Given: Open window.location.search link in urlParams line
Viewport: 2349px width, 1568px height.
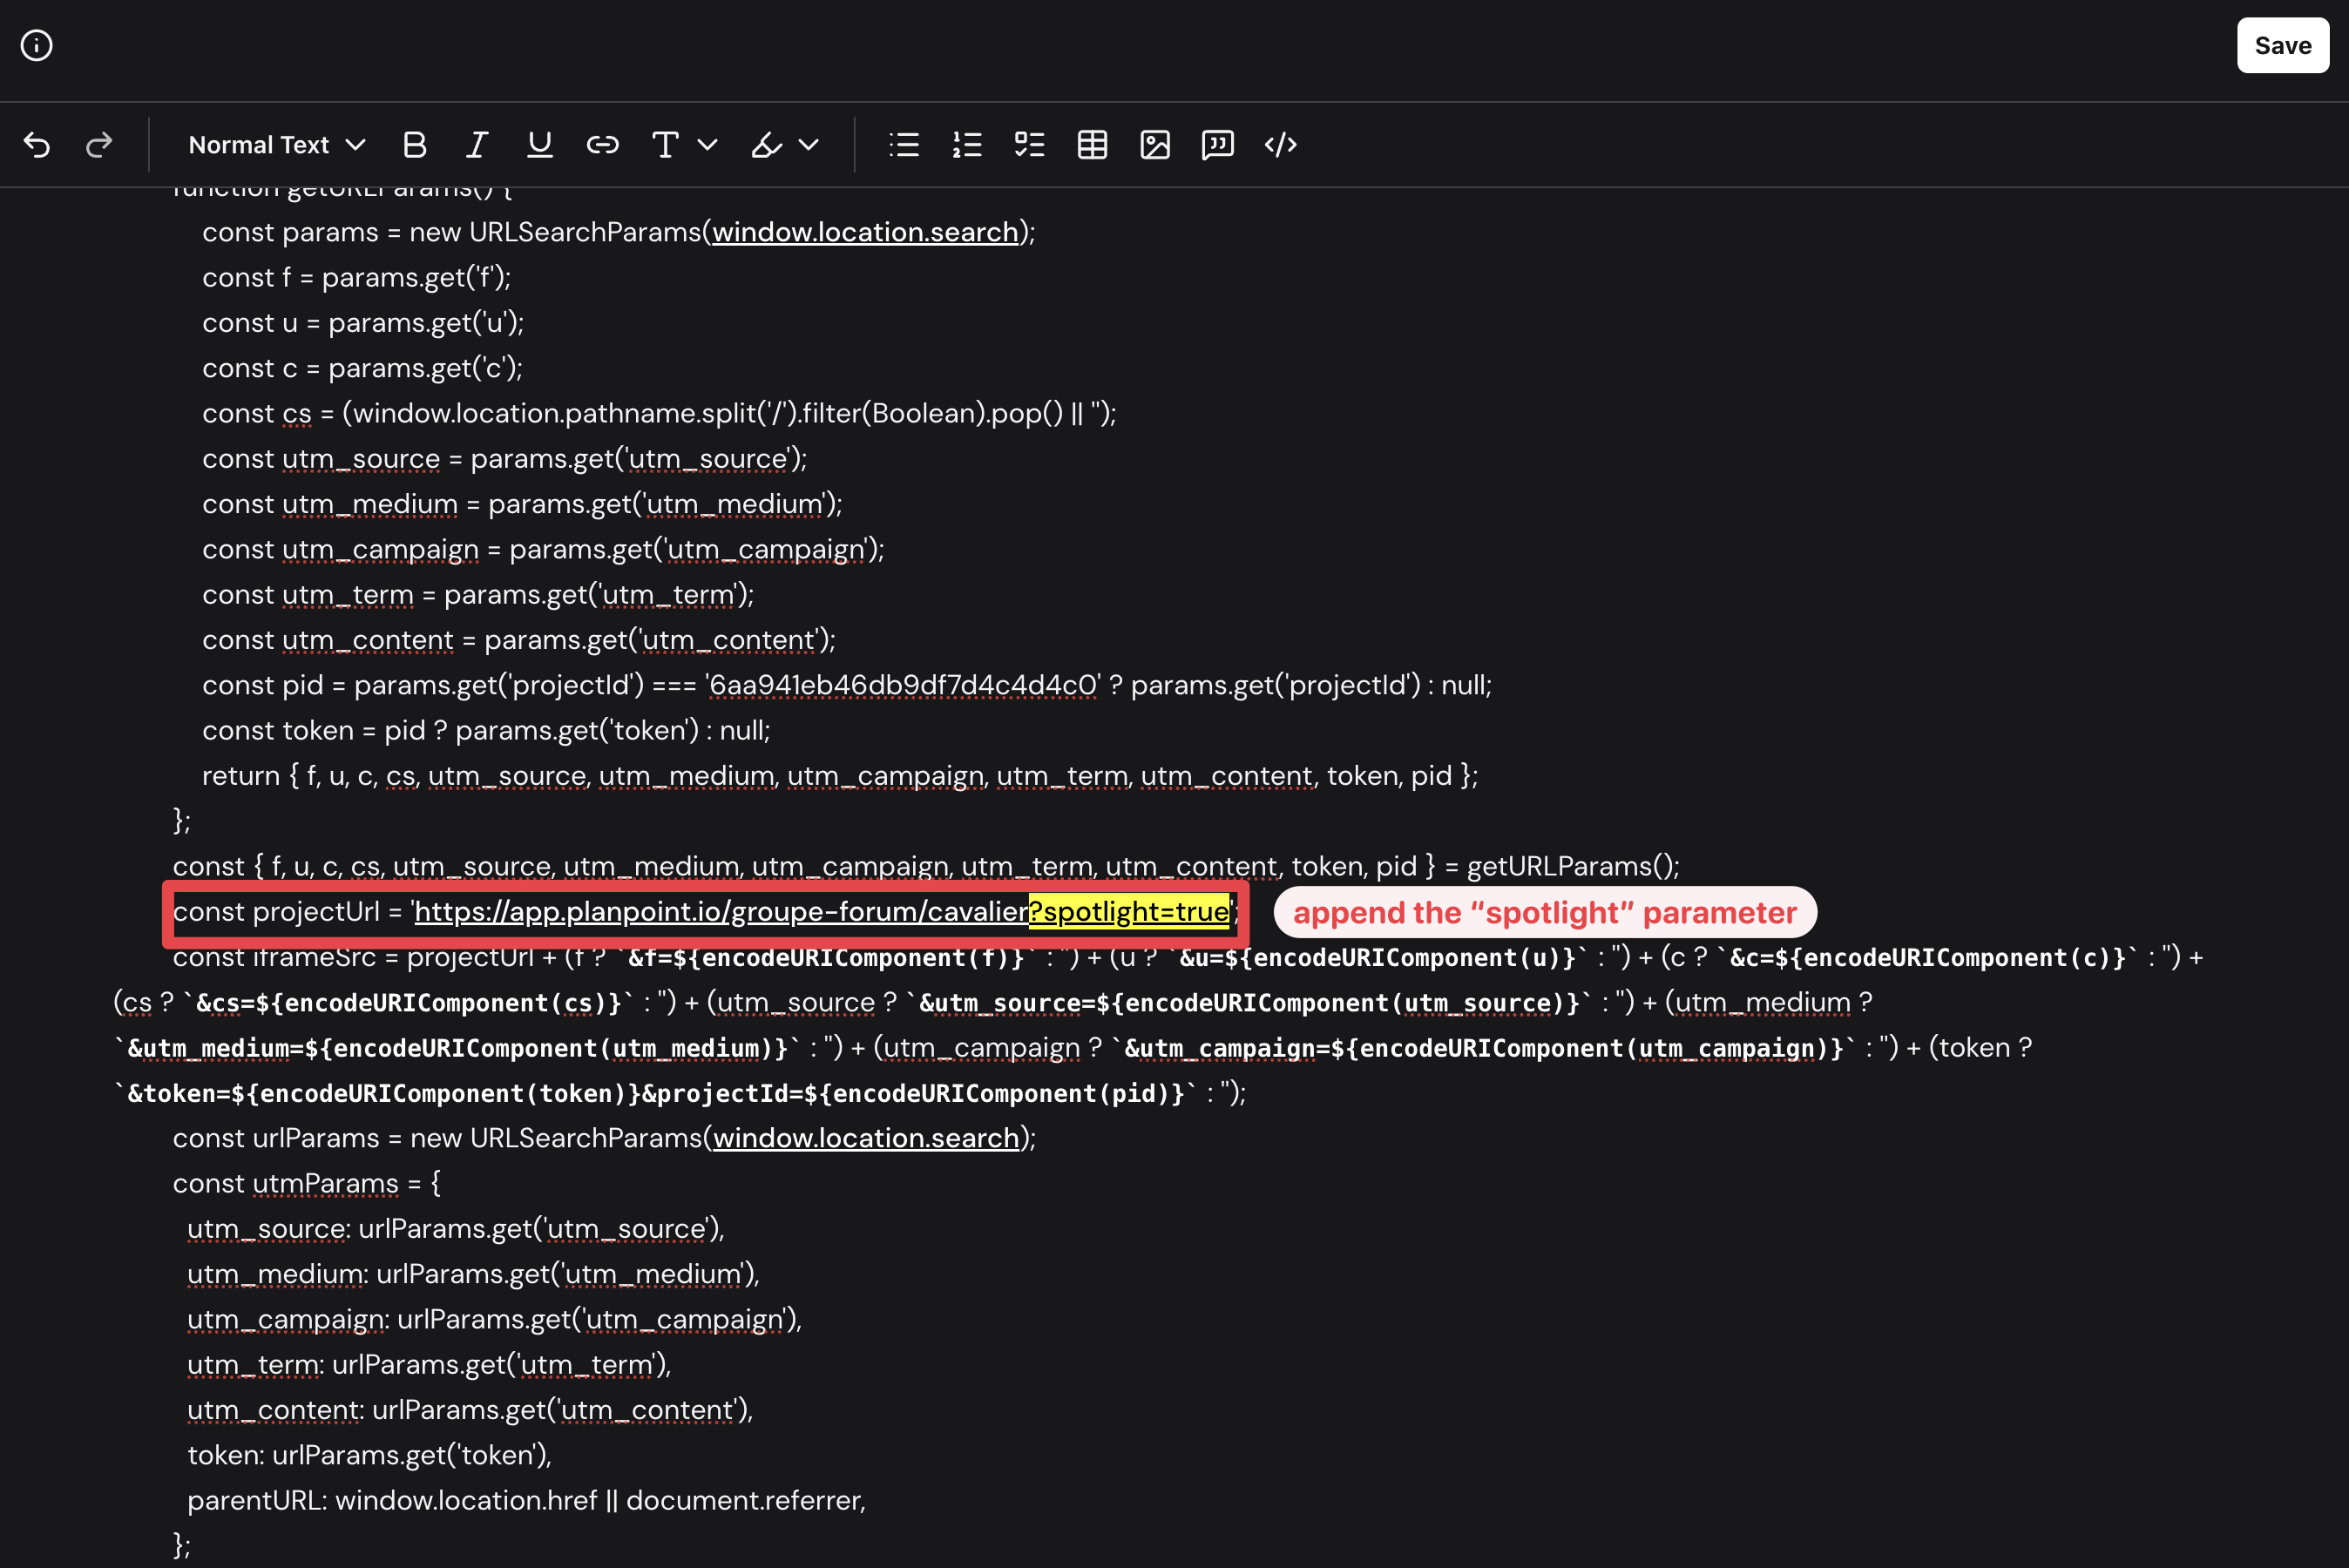Looking at the screenshot, I should point(866,1138).
